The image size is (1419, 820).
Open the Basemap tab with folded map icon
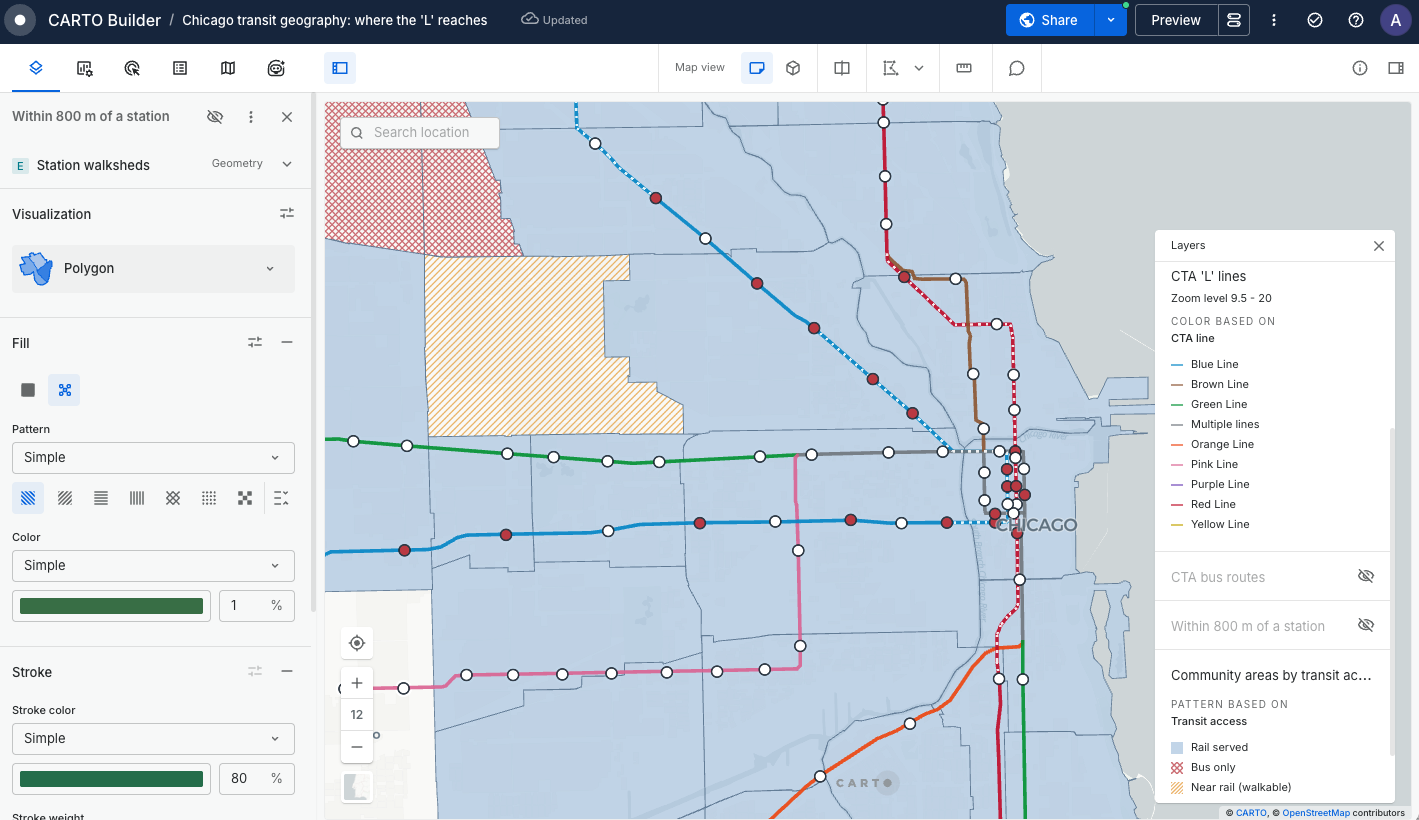pos(228,68)
